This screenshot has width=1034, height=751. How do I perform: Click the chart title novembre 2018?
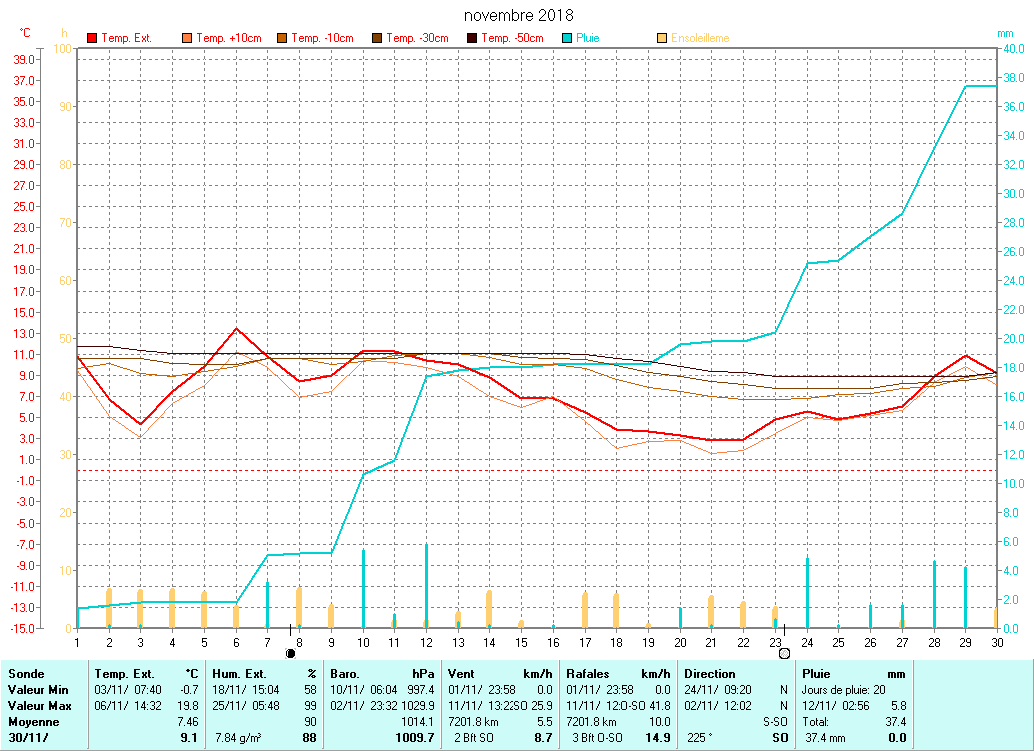[519, 16]
